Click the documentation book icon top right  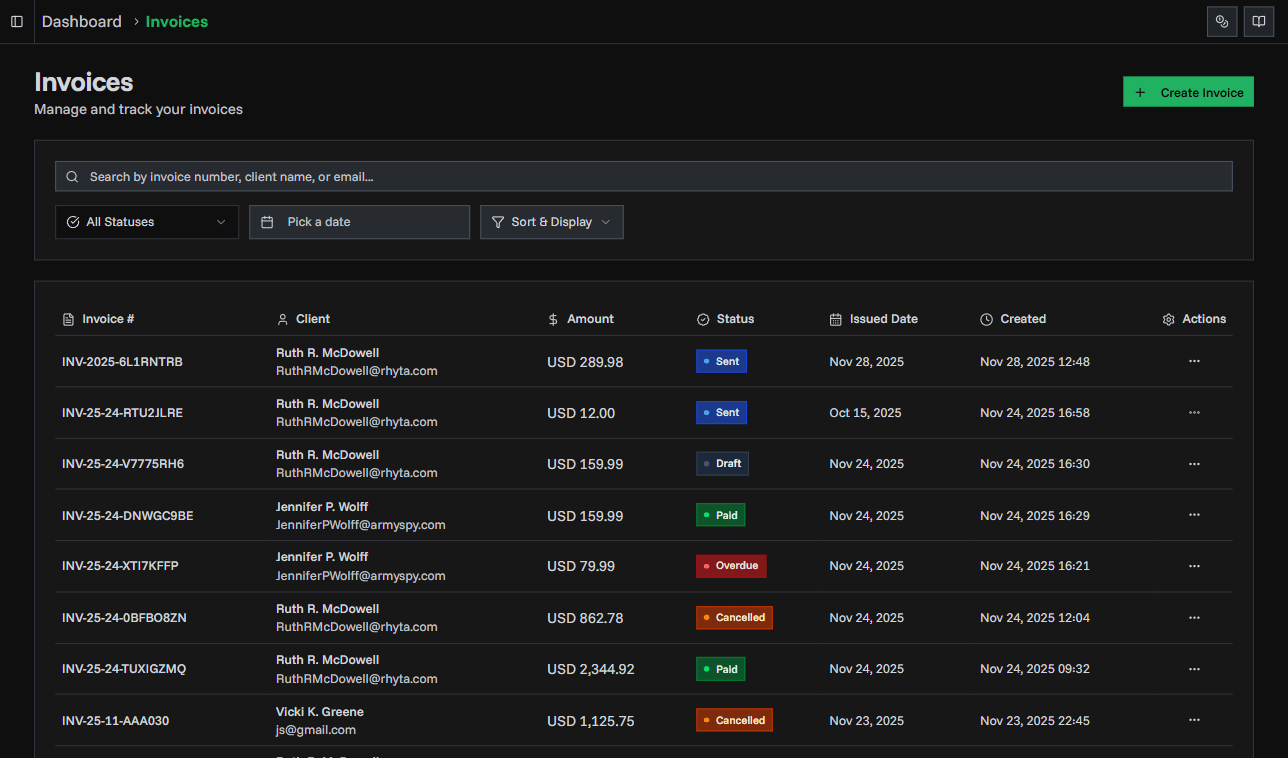coord(1258,21)
